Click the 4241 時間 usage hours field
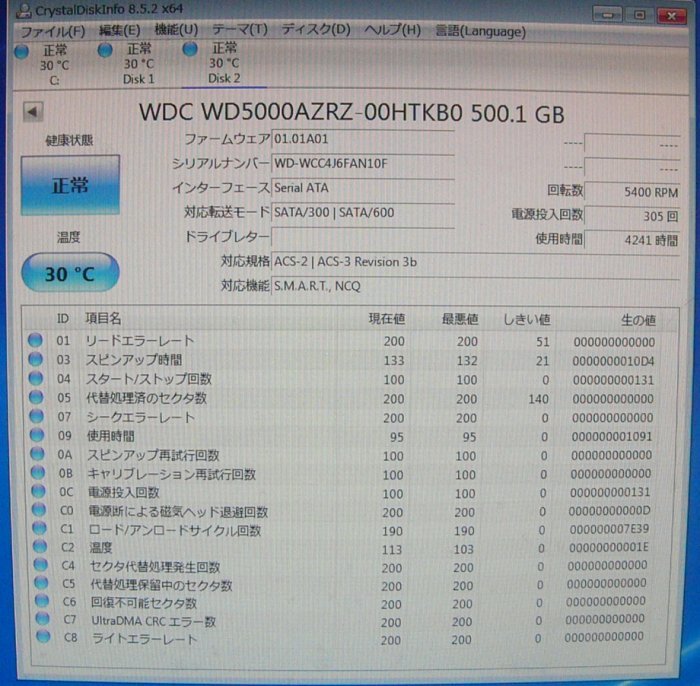Viewport: 700px width, 686px height. [632, 240]
